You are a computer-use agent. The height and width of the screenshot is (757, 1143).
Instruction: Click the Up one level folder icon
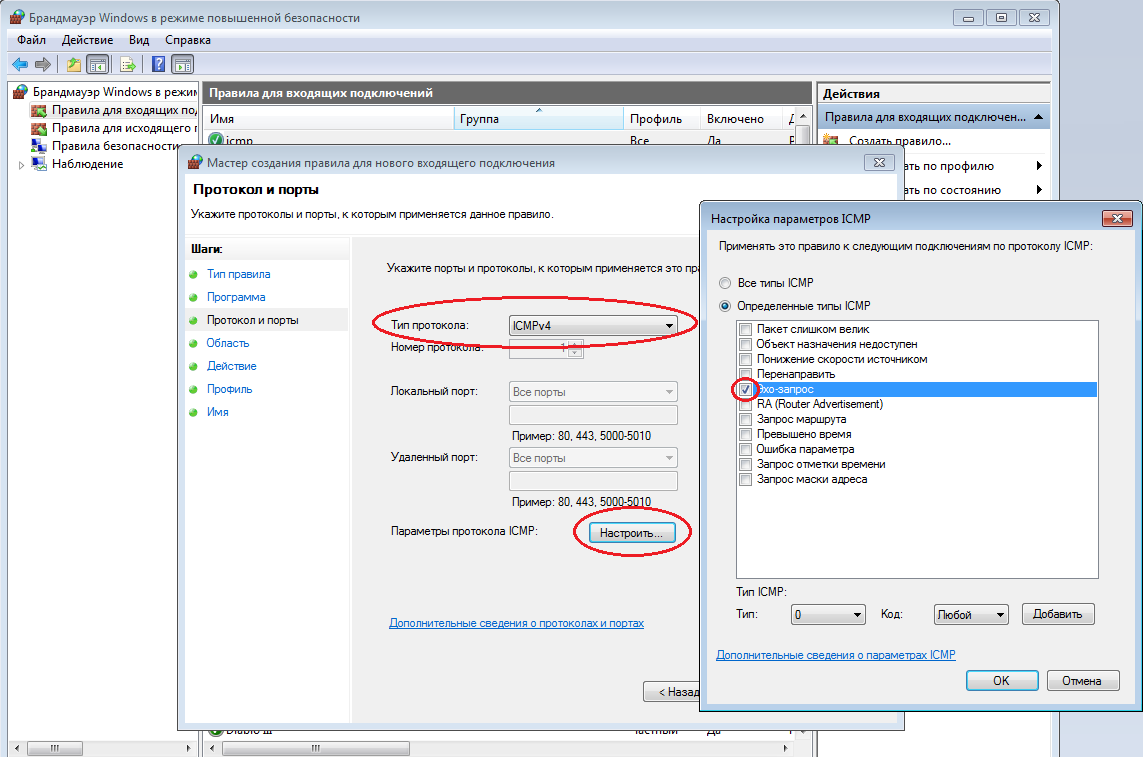(x=74, y=65)
